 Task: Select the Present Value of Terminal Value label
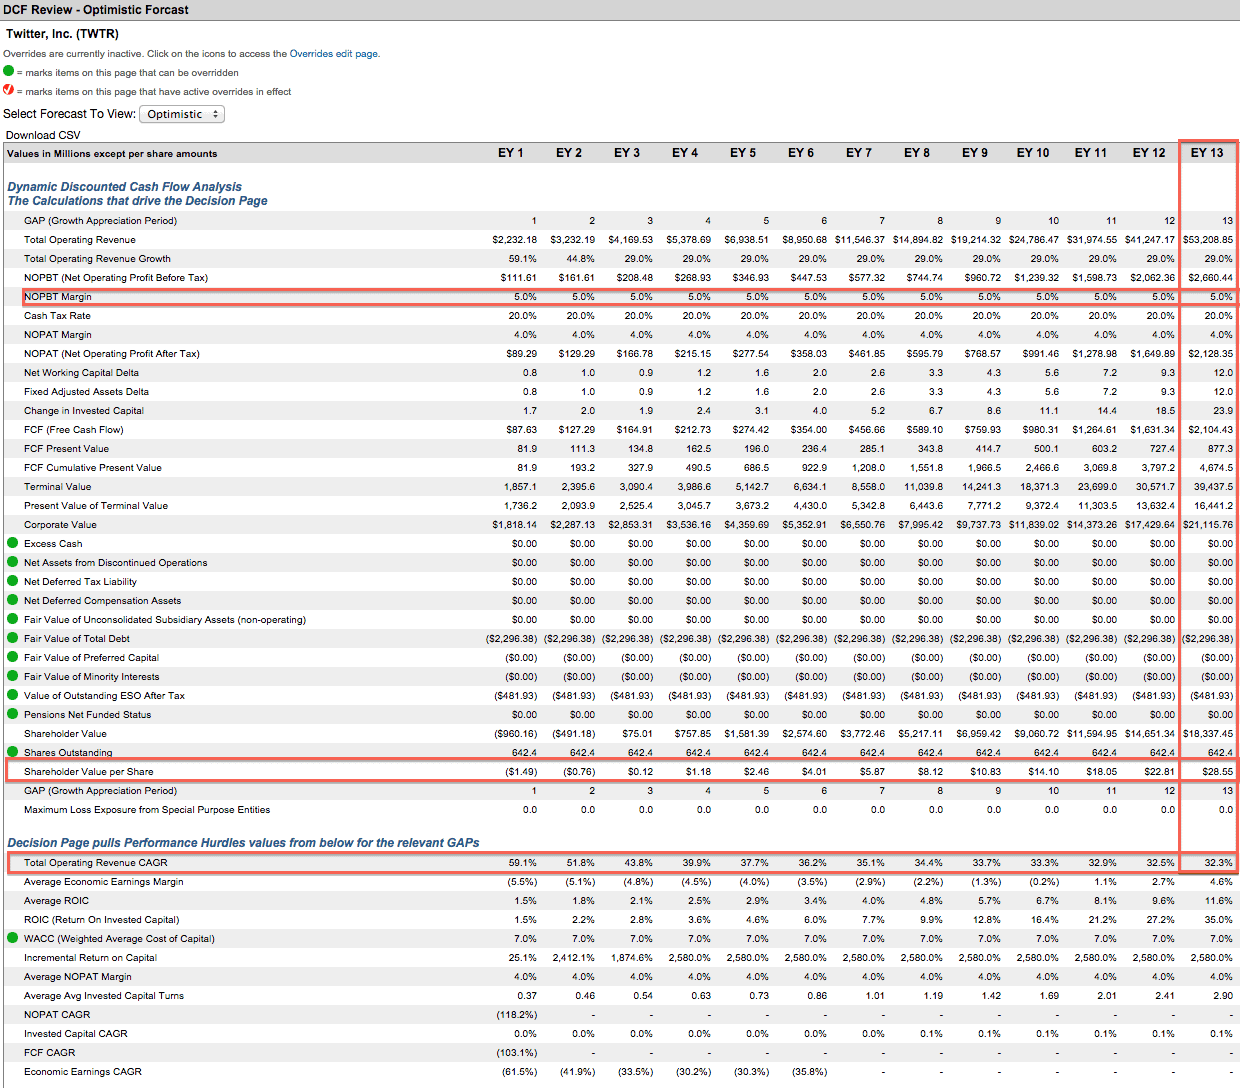96,506
